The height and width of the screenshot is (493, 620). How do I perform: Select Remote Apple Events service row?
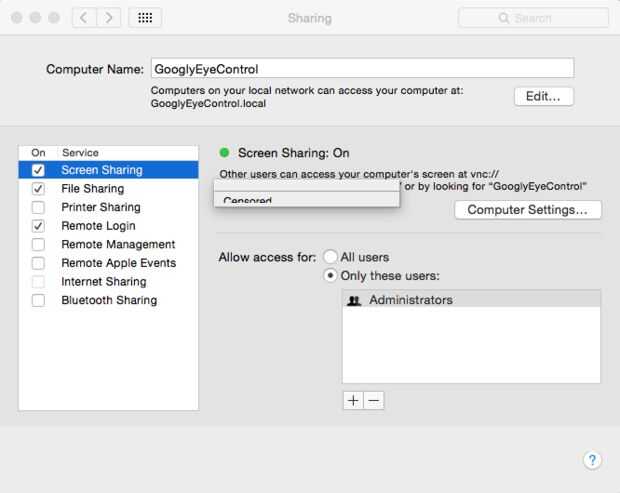point(118,263)
